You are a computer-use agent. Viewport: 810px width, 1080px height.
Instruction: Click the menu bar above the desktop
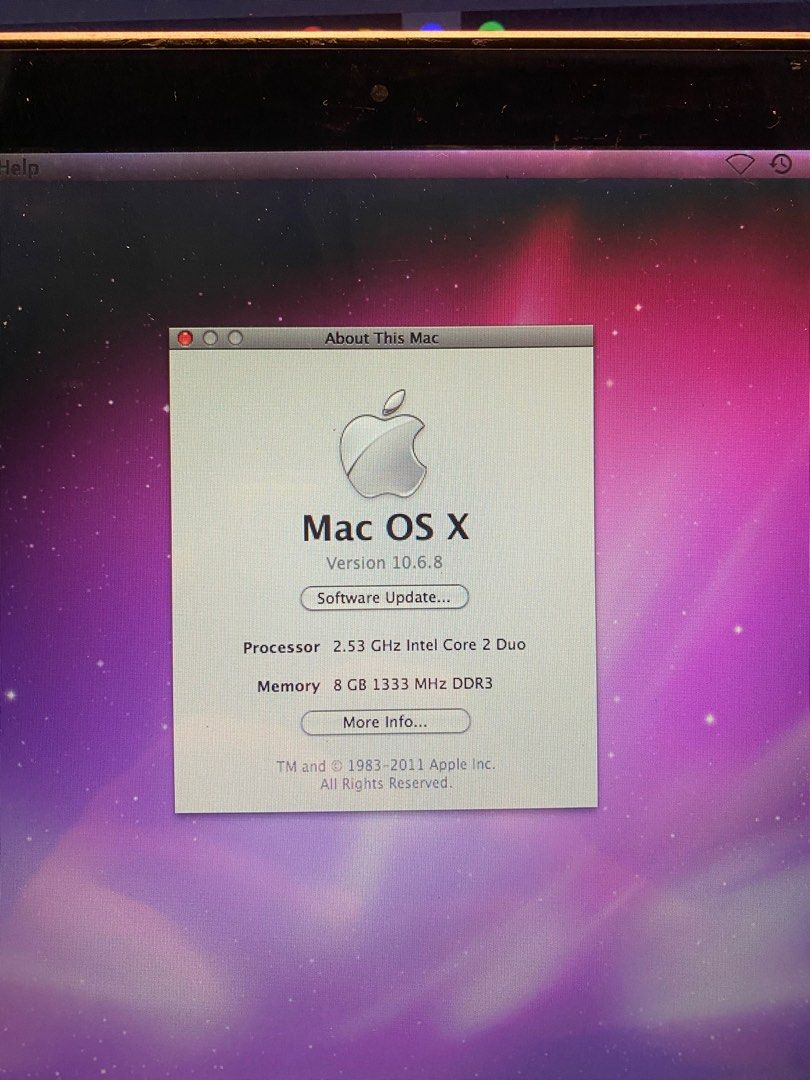click(x=400, y=167)
